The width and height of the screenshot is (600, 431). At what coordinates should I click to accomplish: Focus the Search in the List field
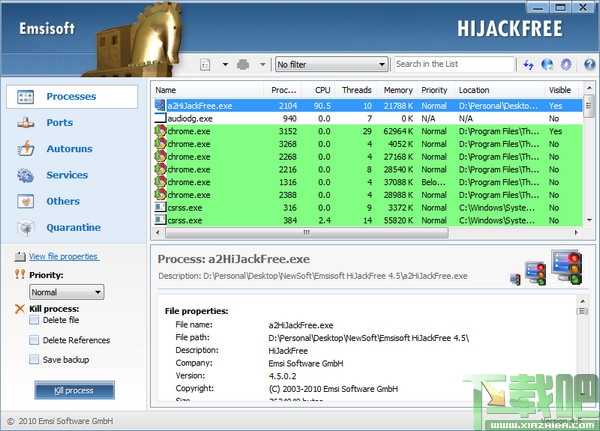pyautogui.click(x=454, y=64)
